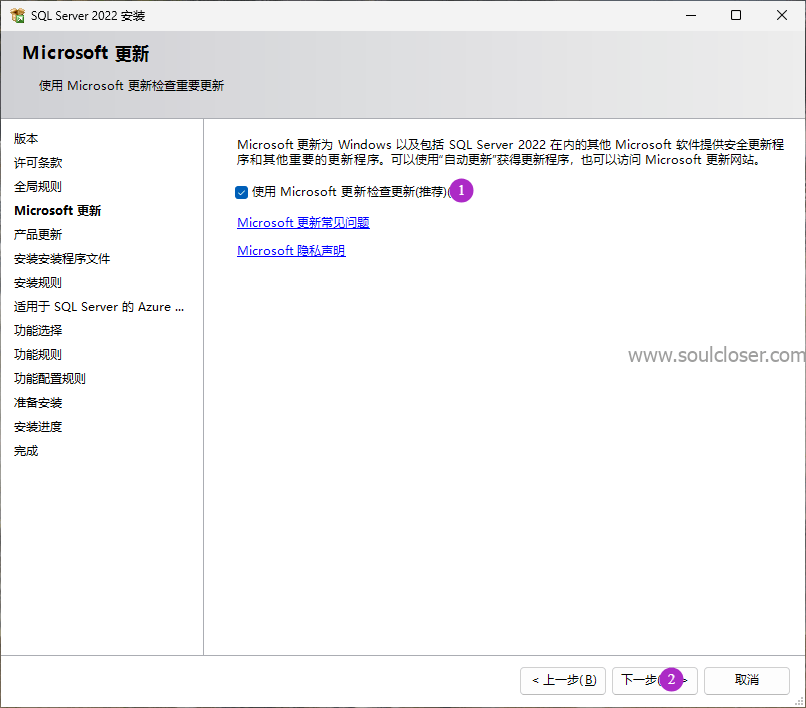Maximize the SQL Server 2022 安装 window

coord(736,15)
